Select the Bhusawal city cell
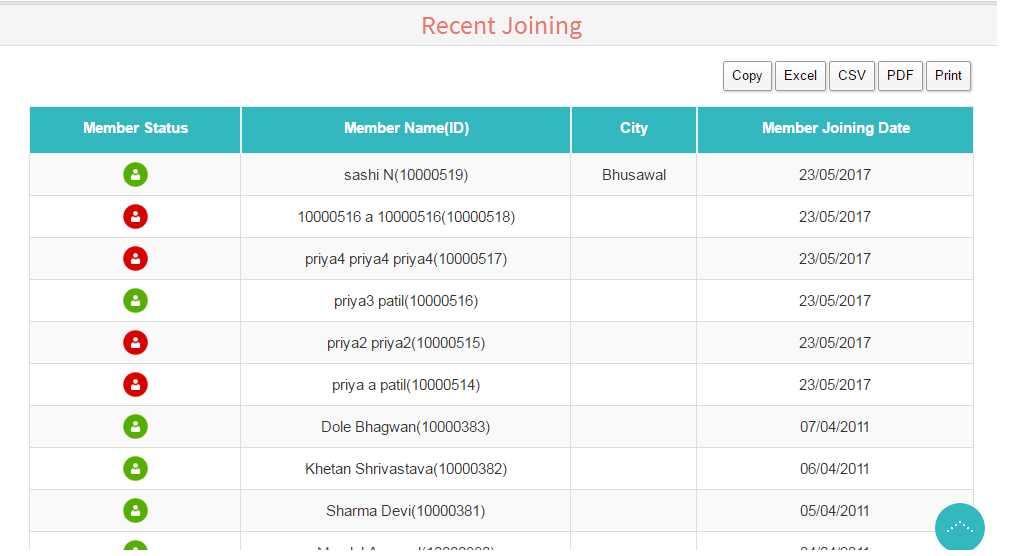 click(634, 175)
